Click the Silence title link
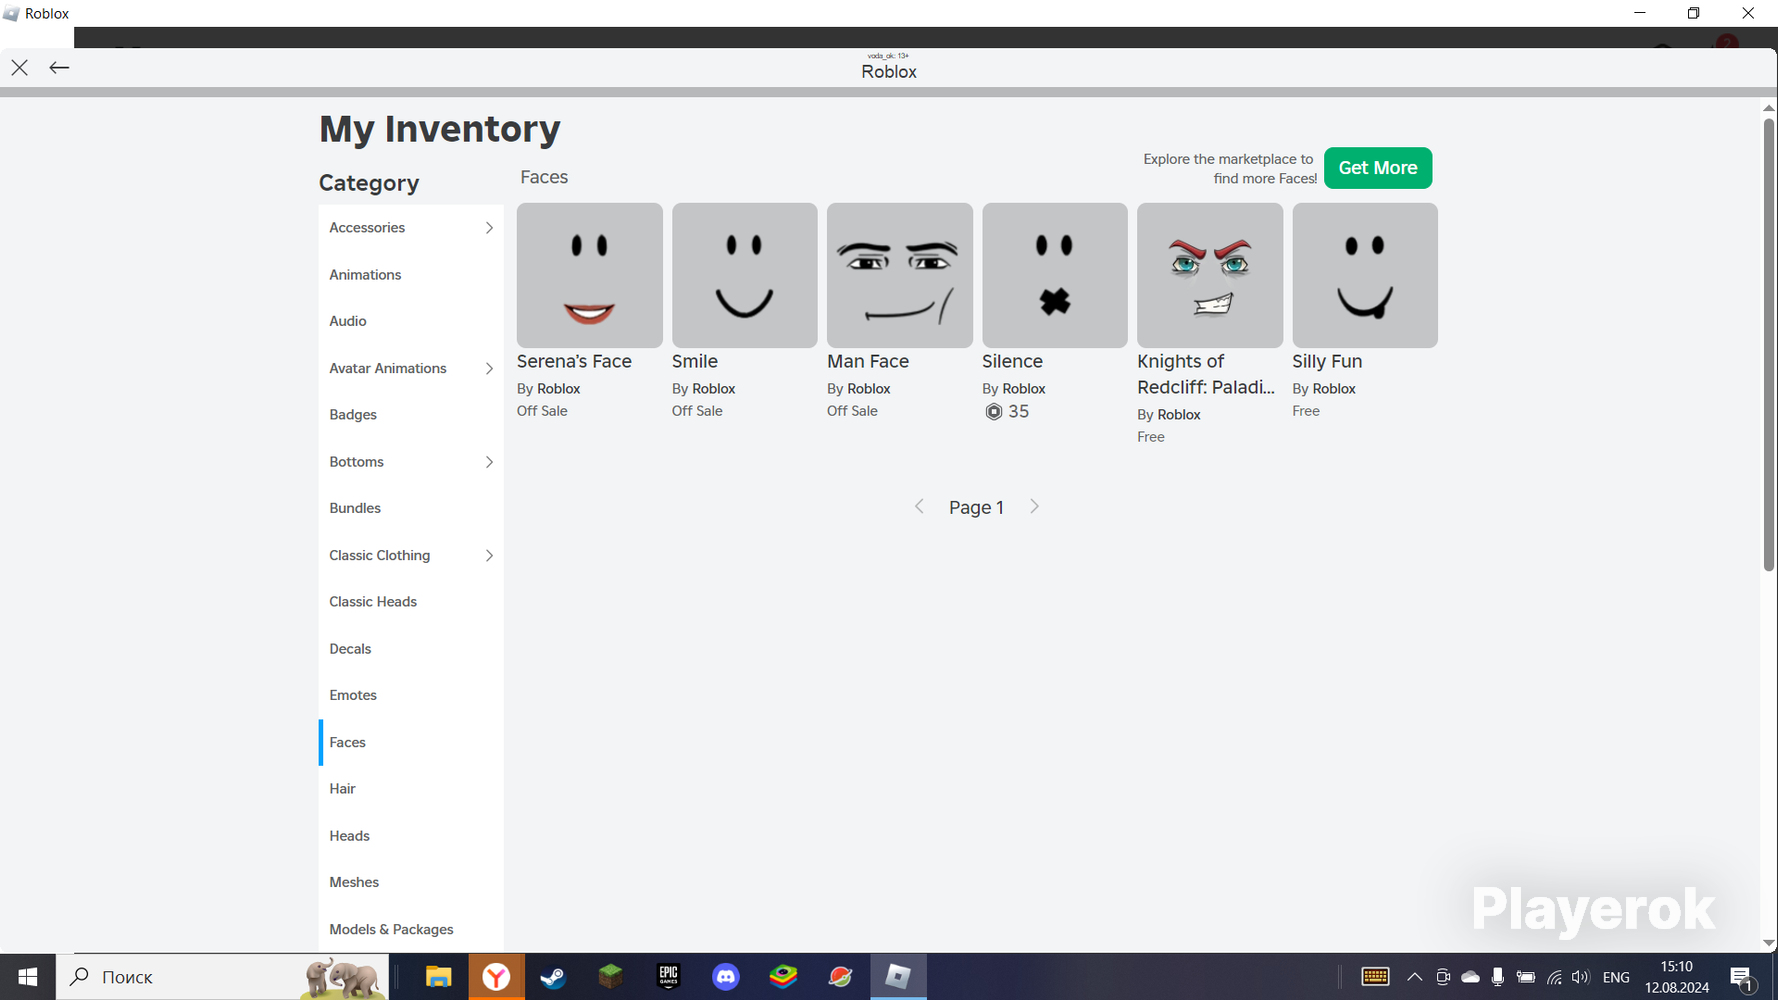1778x1000 pixels. [x=1012, y=362]
